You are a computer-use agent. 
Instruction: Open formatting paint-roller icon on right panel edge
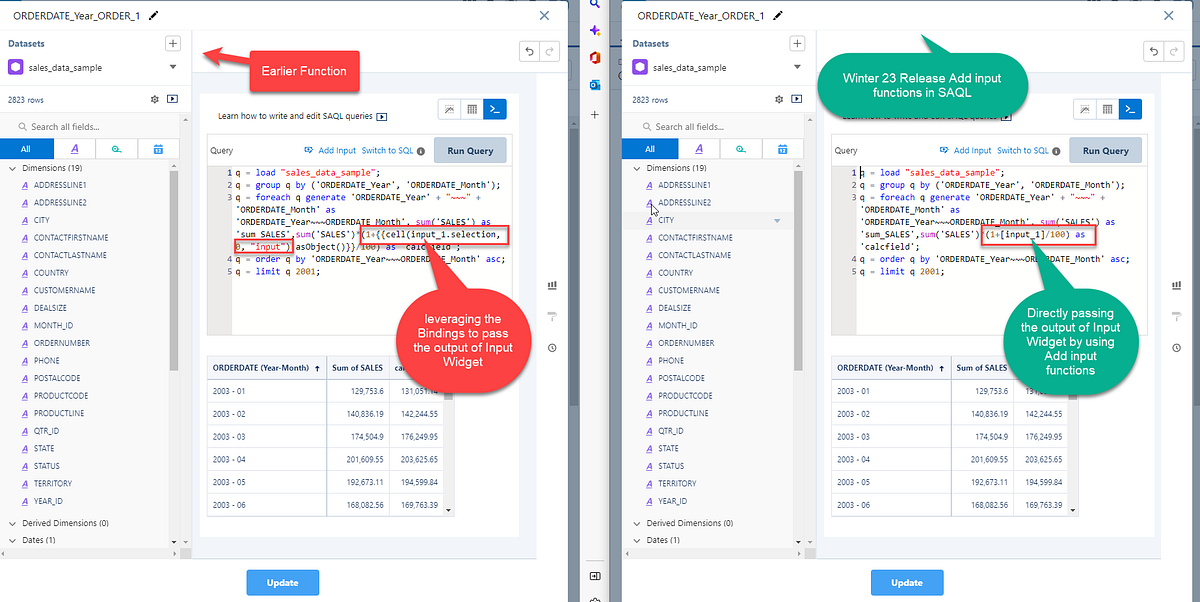1176,316
